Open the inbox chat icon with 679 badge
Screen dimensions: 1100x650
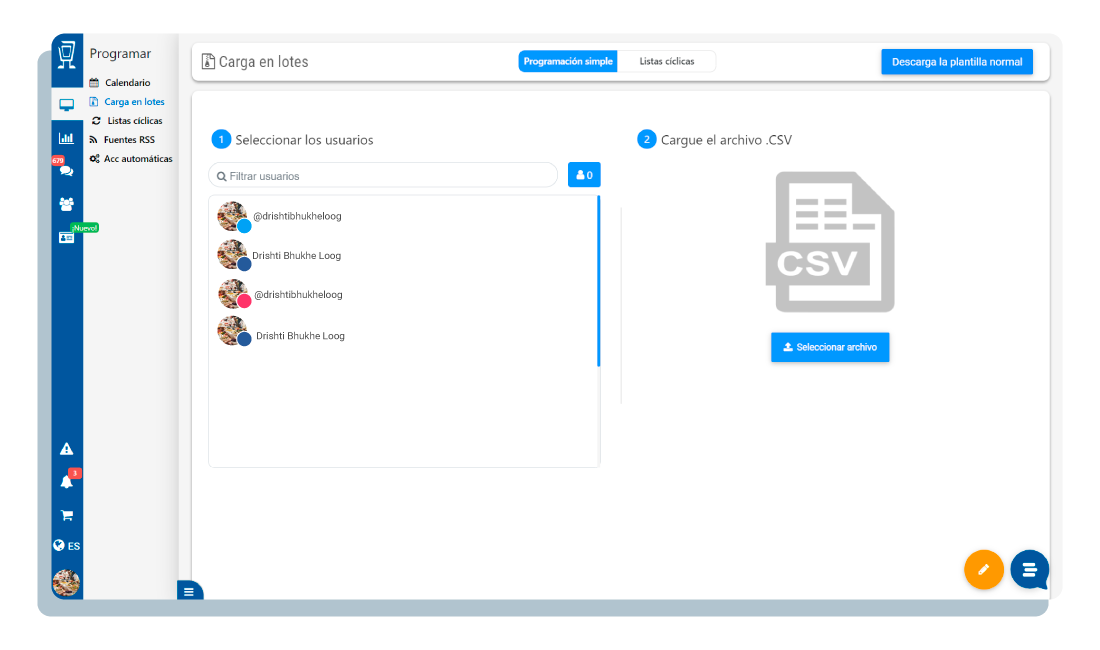[x=67, y=170]
